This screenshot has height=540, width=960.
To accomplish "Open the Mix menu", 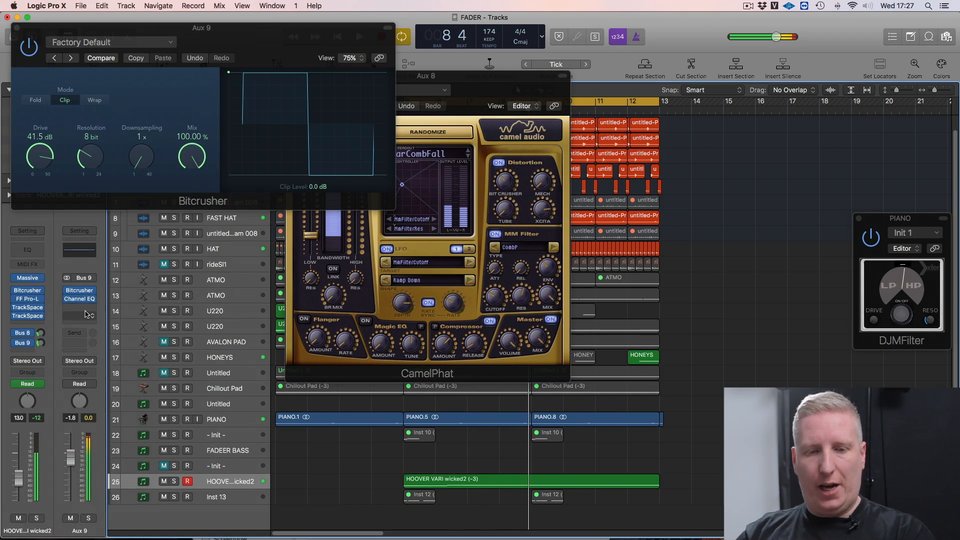I will (x=219, y=6).
